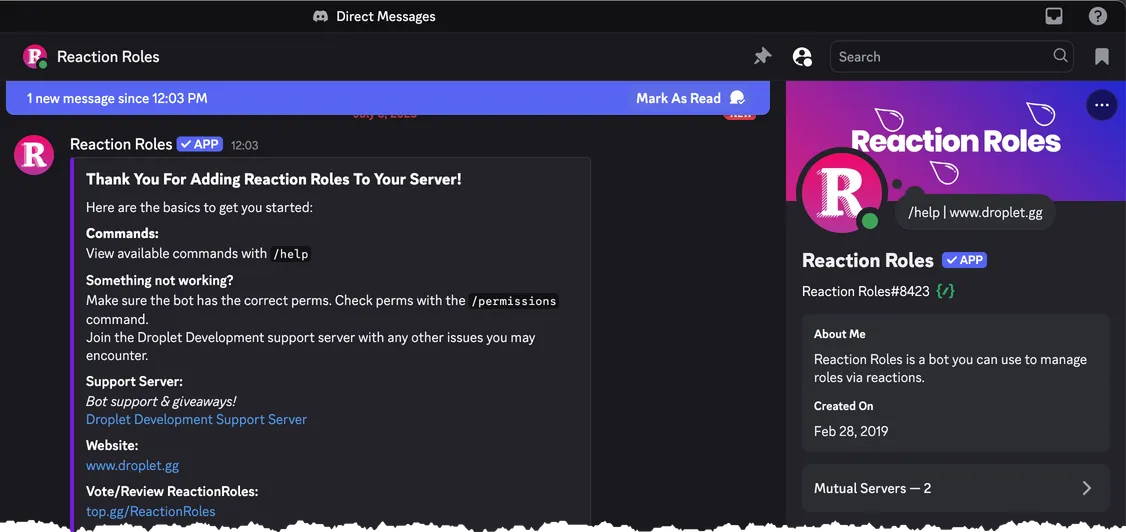
Task: Click the Support Server: heading
Action: click(x=134, y=381)
